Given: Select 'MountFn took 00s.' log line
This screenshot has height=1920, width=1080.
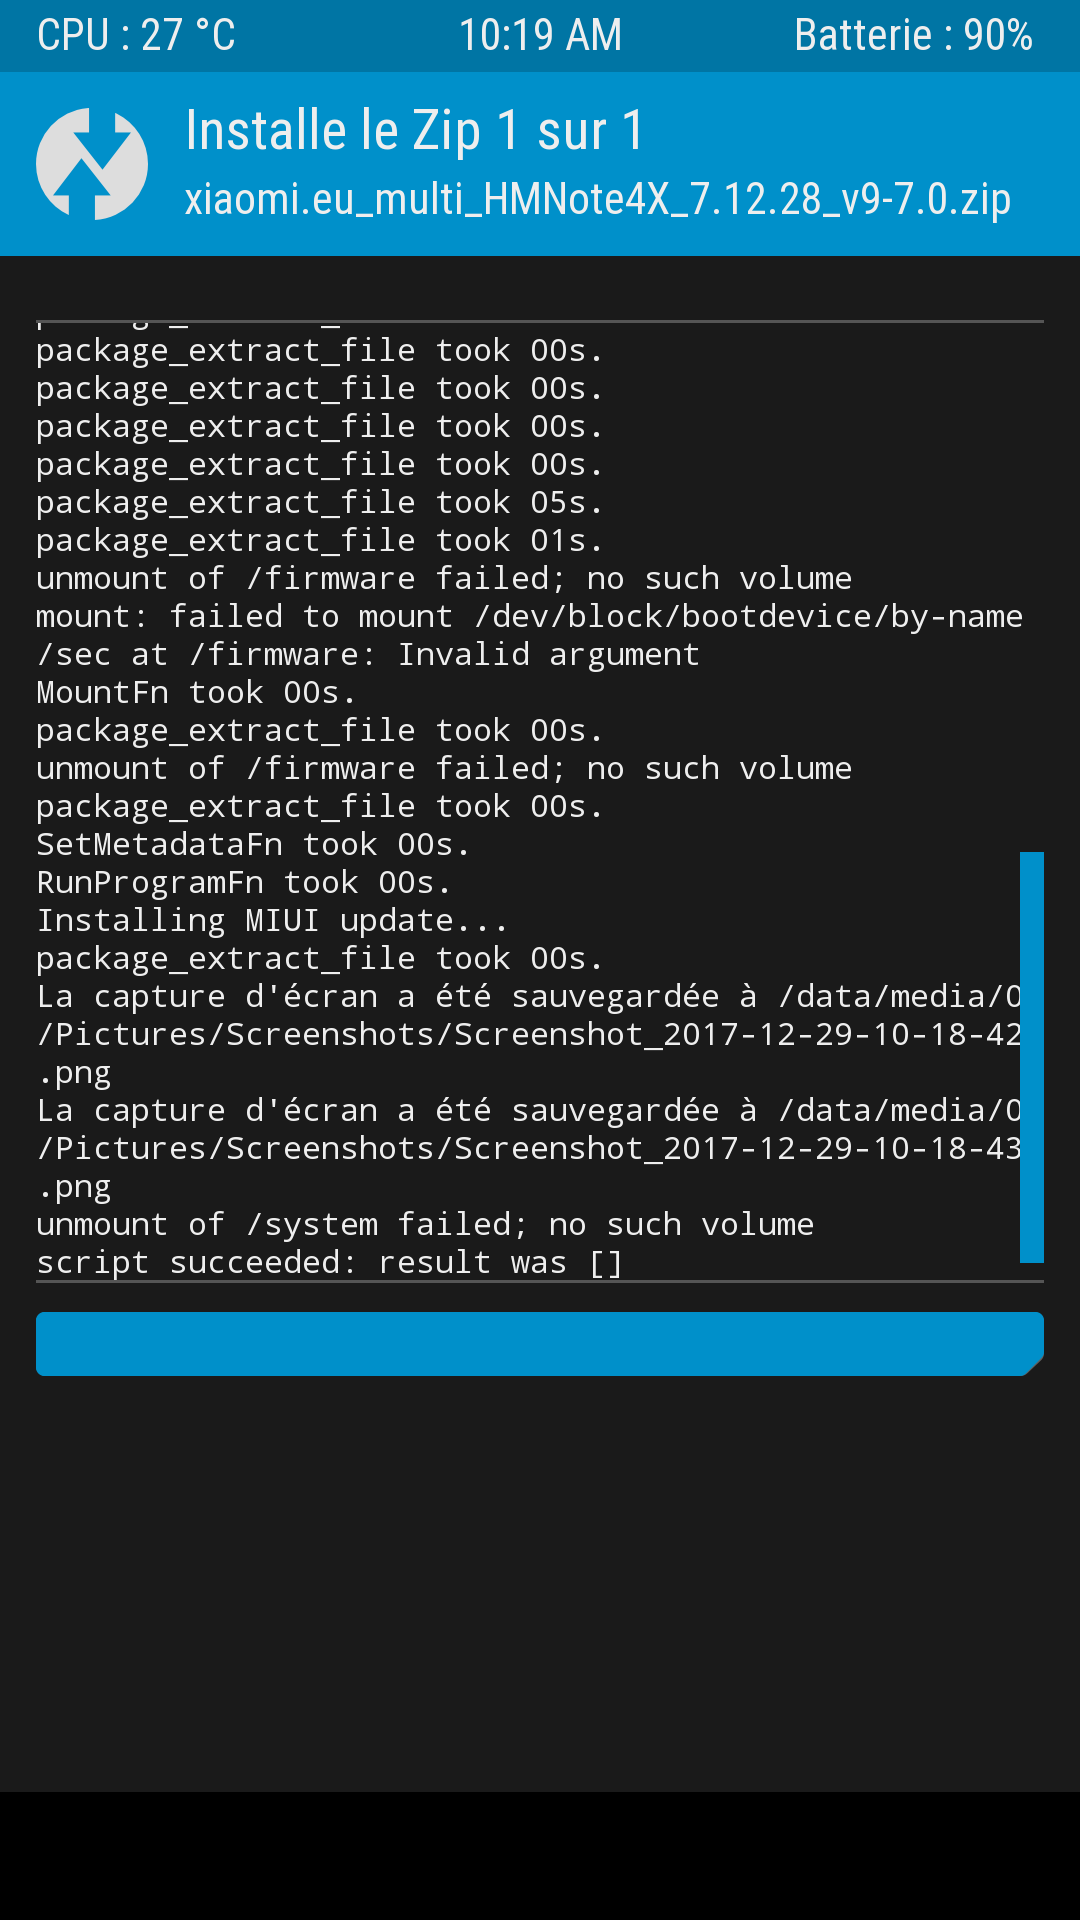Looking at the screenshot, I should pos(196,693).
